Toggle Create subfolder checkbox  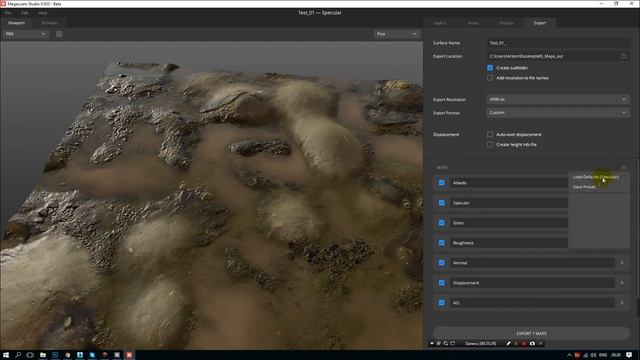point(490,68)
